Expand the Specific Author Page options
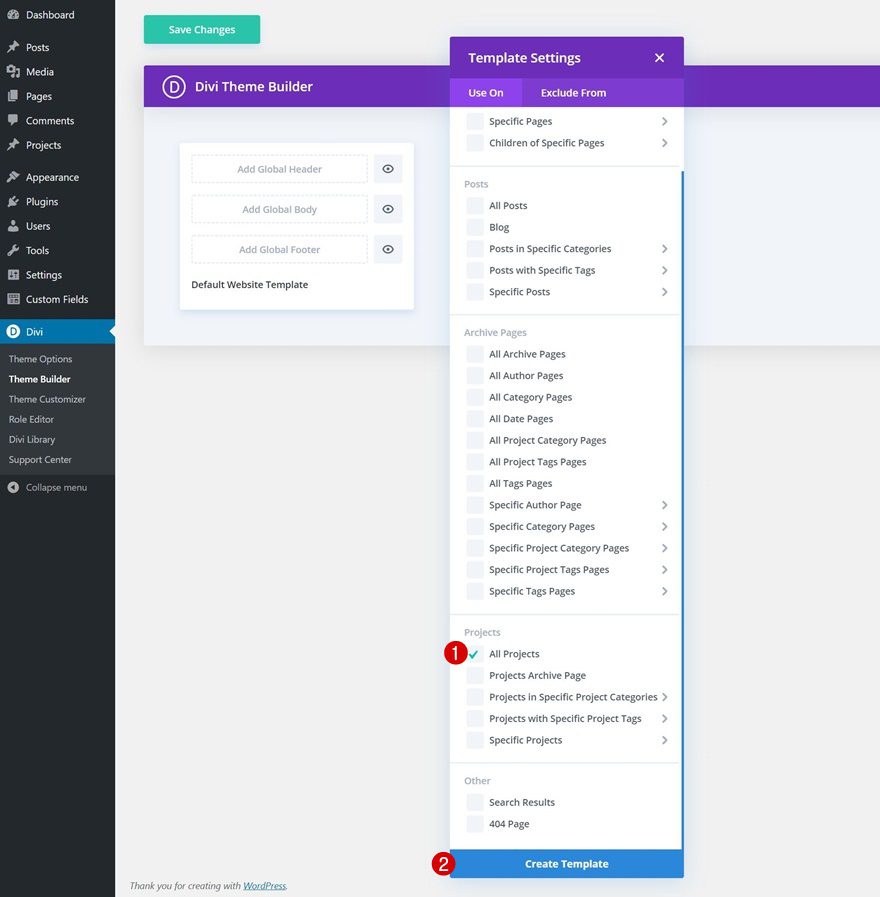 (664, 504)
